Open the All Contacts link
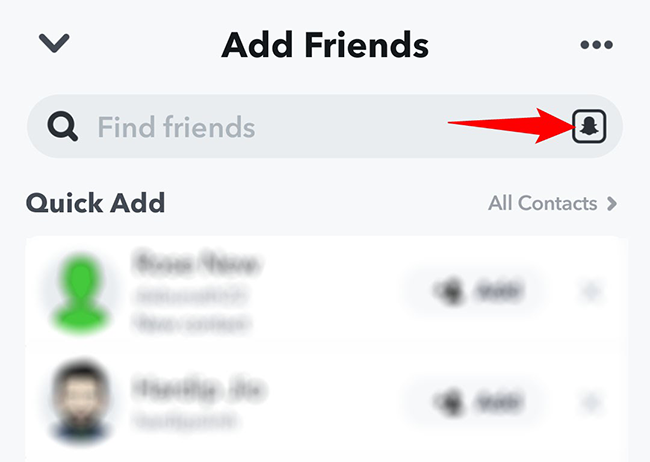The image size is (650, 462). point(543,203)
